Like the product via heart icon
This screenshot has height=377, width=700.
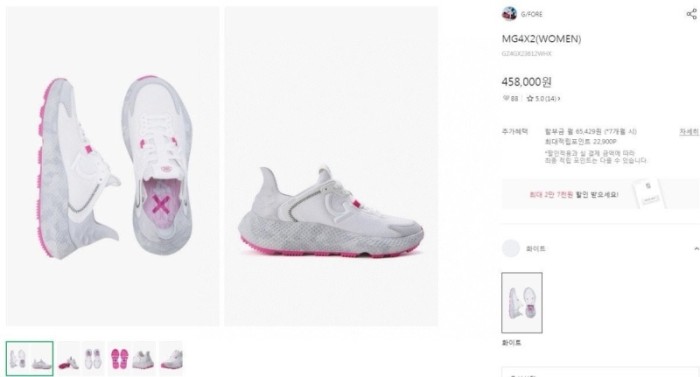tap(506, 98)
